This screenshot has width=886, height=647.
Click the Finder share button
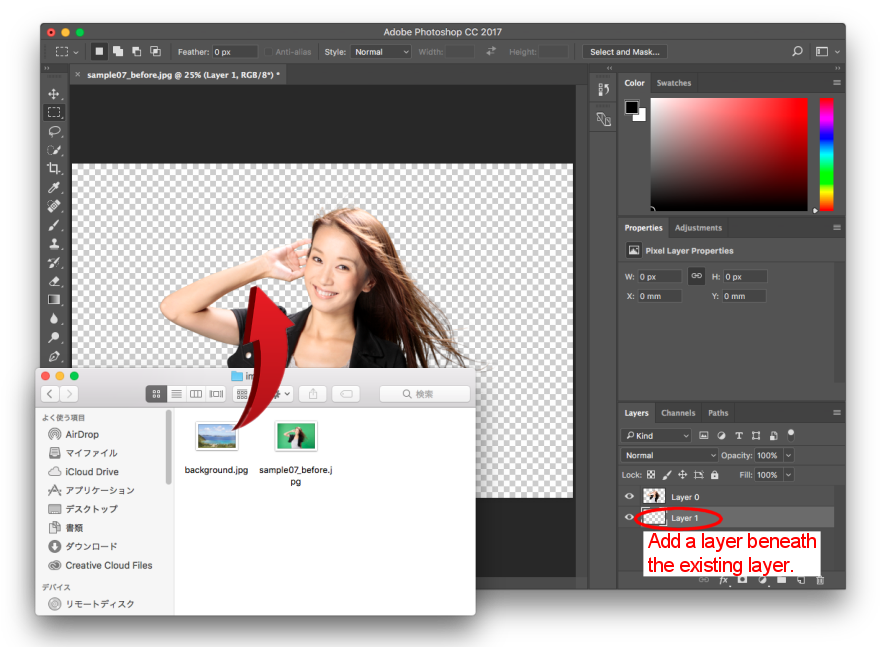[x=313, y=394]
